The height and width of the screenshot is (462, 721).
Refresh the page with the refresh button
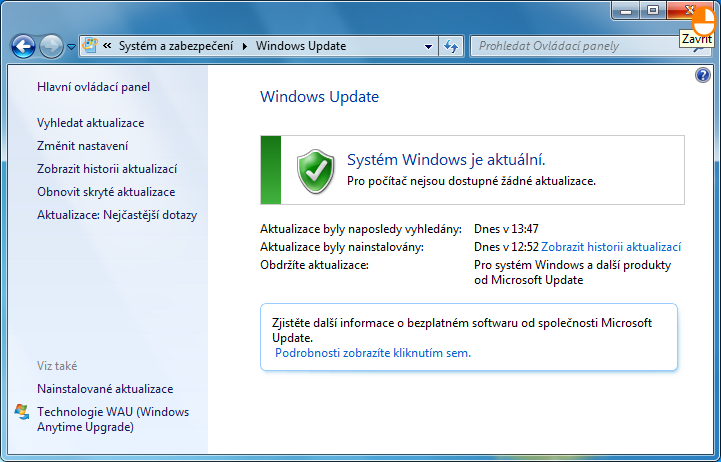(x=451, y=46)
